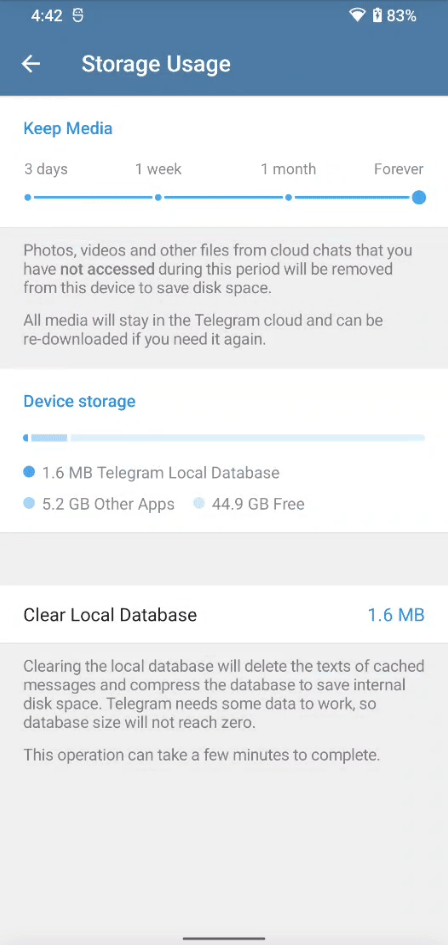Tap the Clear Local Database row
This screenshot has width=448, height=945.
(x=224, y=614)
